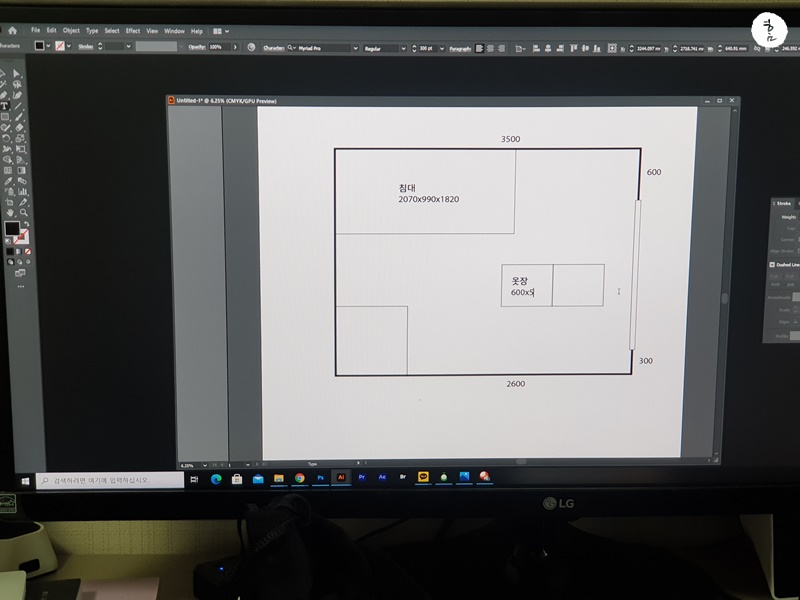Select the Slice tool
This screenshot has width=800, height=600.
(23, 202)
